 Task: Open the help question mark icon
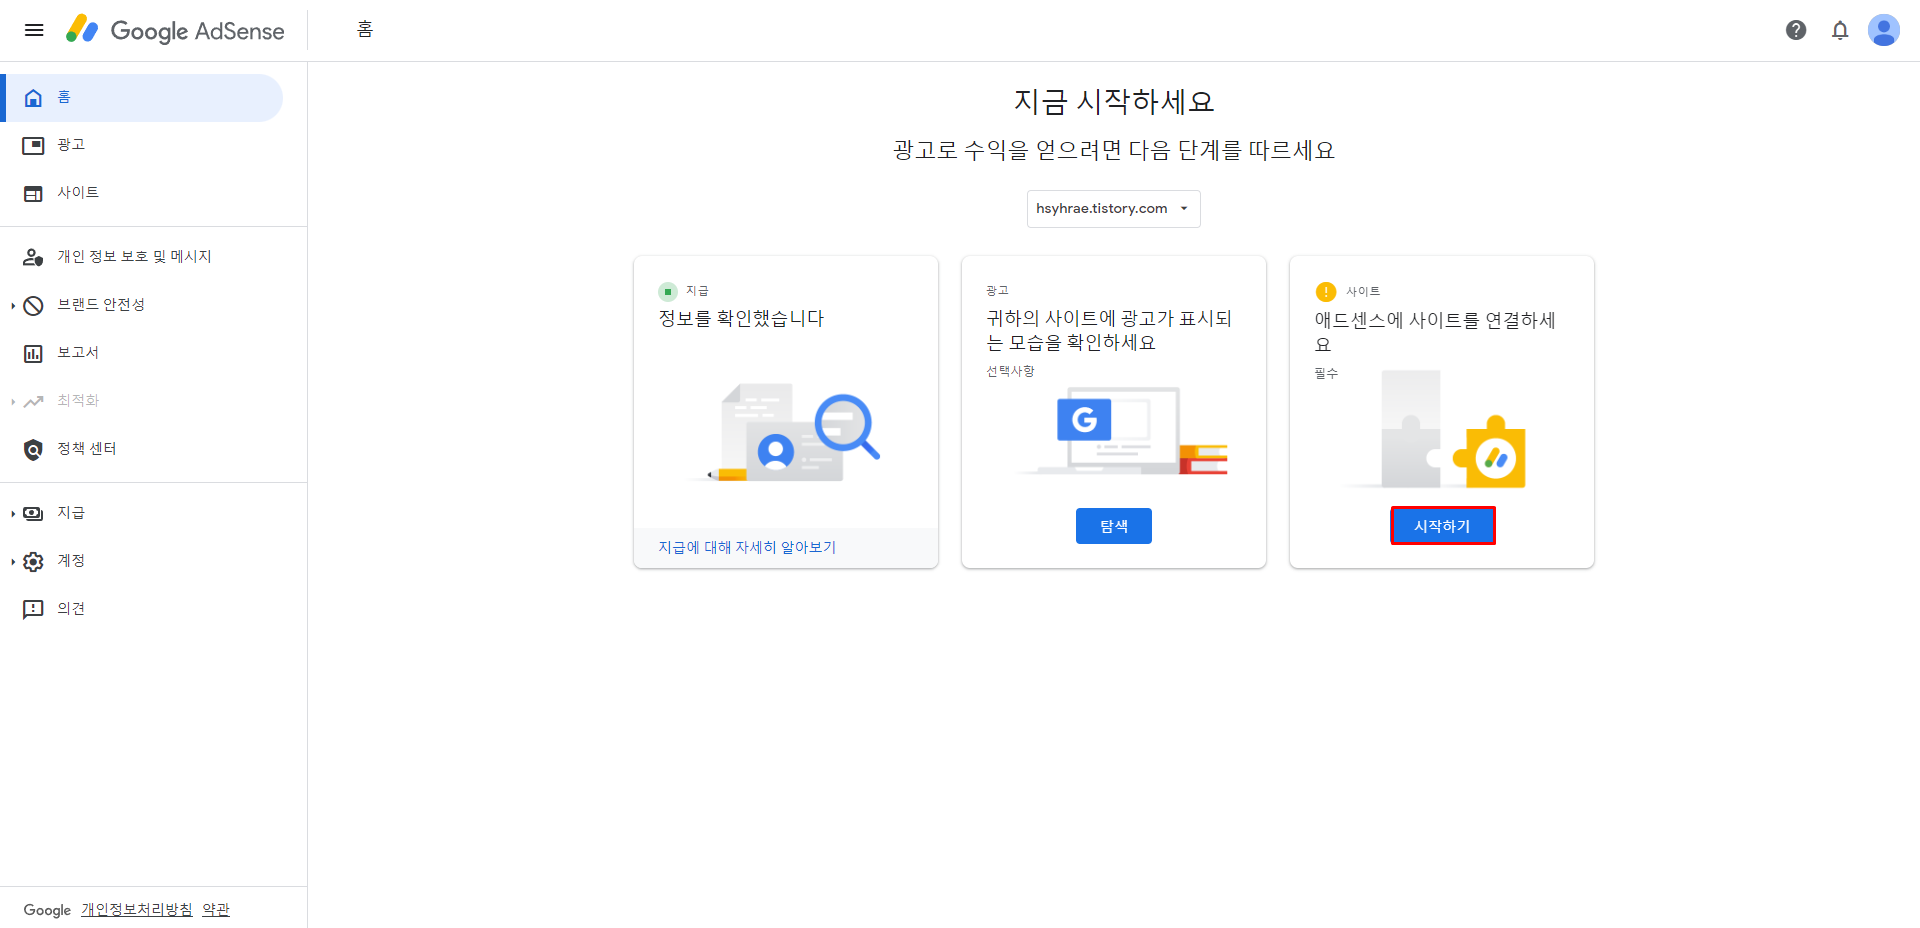1796,30
